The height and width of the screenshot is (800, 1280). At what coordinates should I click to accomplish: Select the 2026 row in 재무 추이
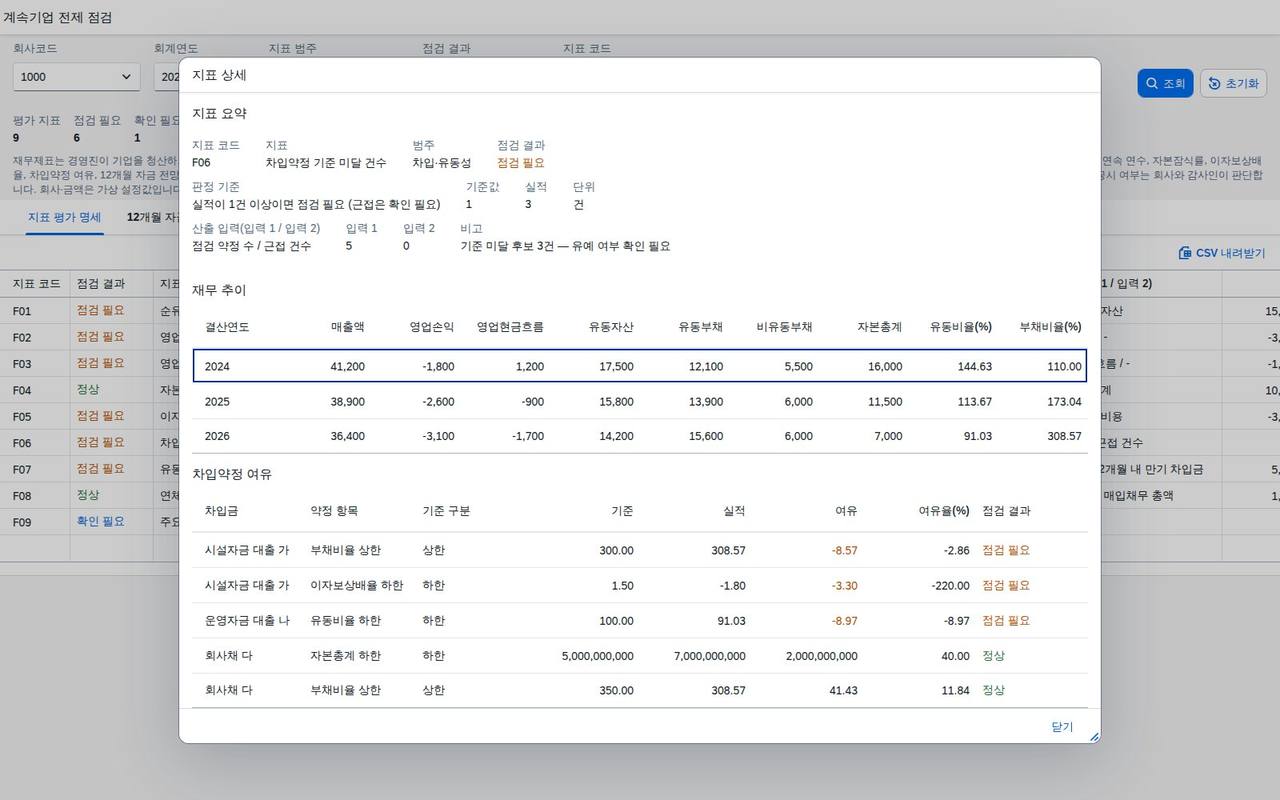click(640, 436)
